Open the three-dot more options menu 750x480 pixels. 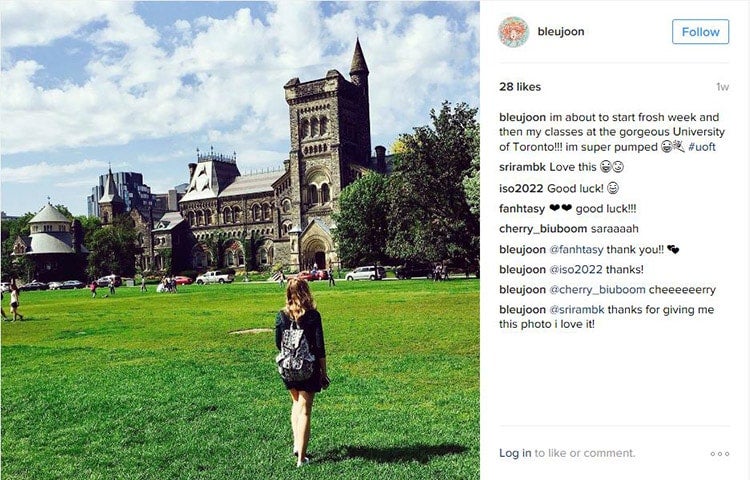(720, 453)
